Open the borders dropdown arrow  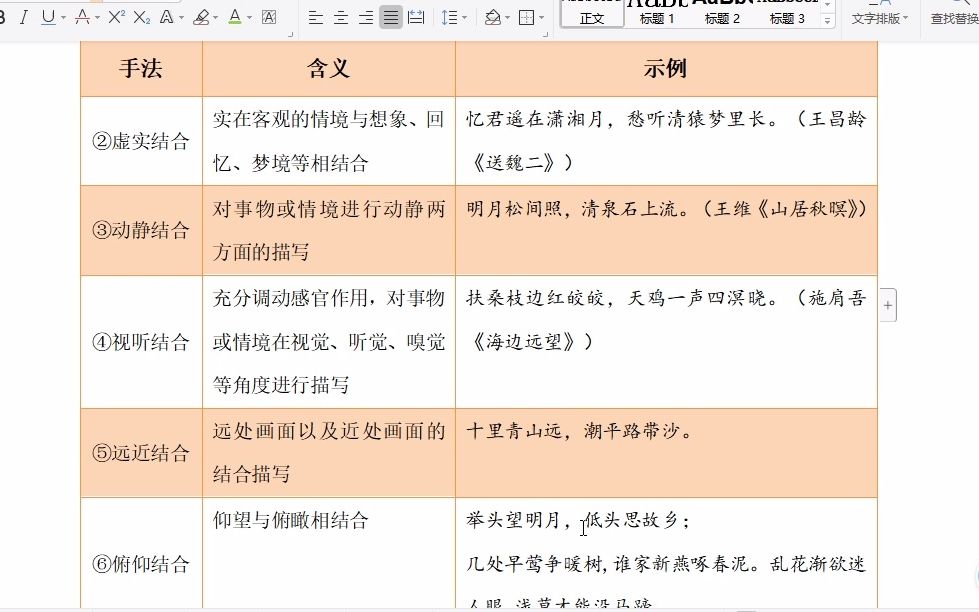click(x=540, y=17)
